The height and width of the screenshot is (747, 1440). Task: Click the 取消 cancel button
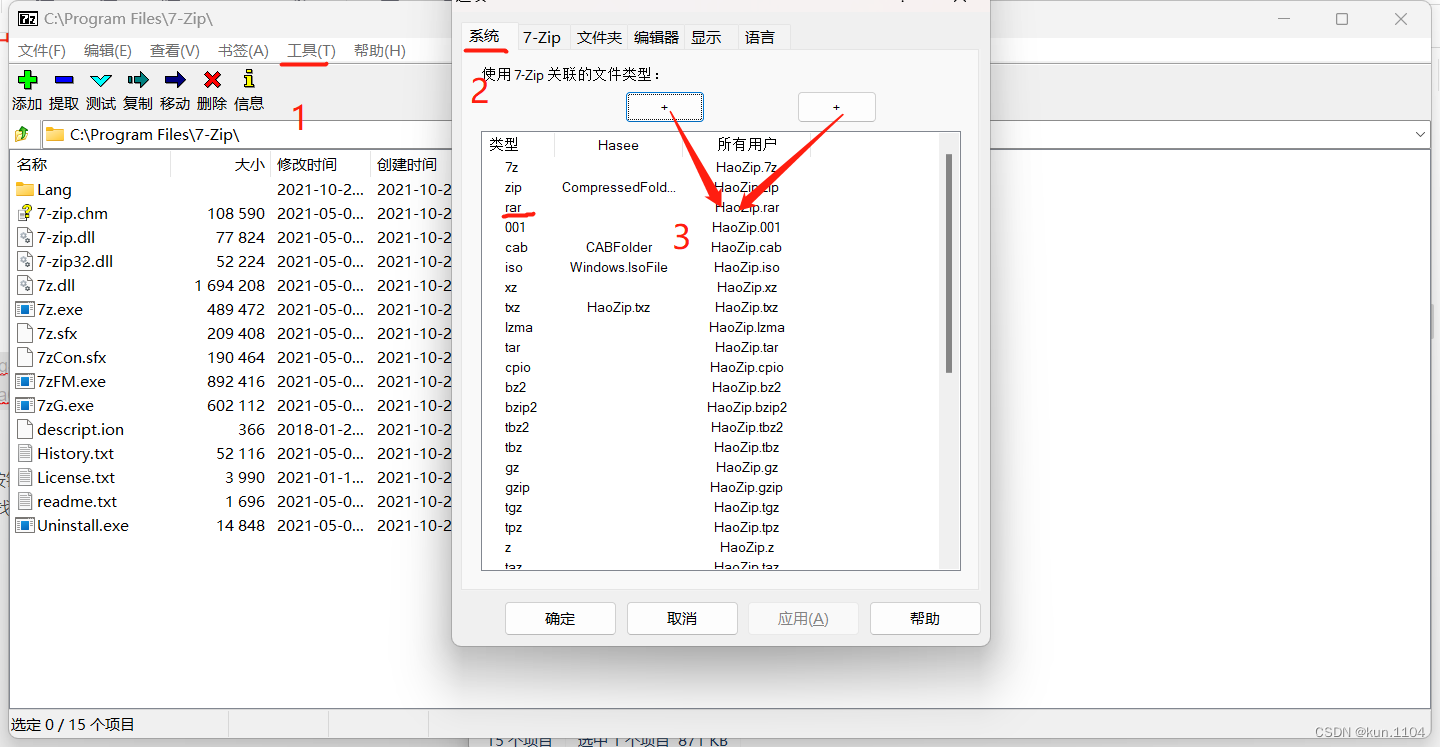pyautogui.click(x=682, y=618)
